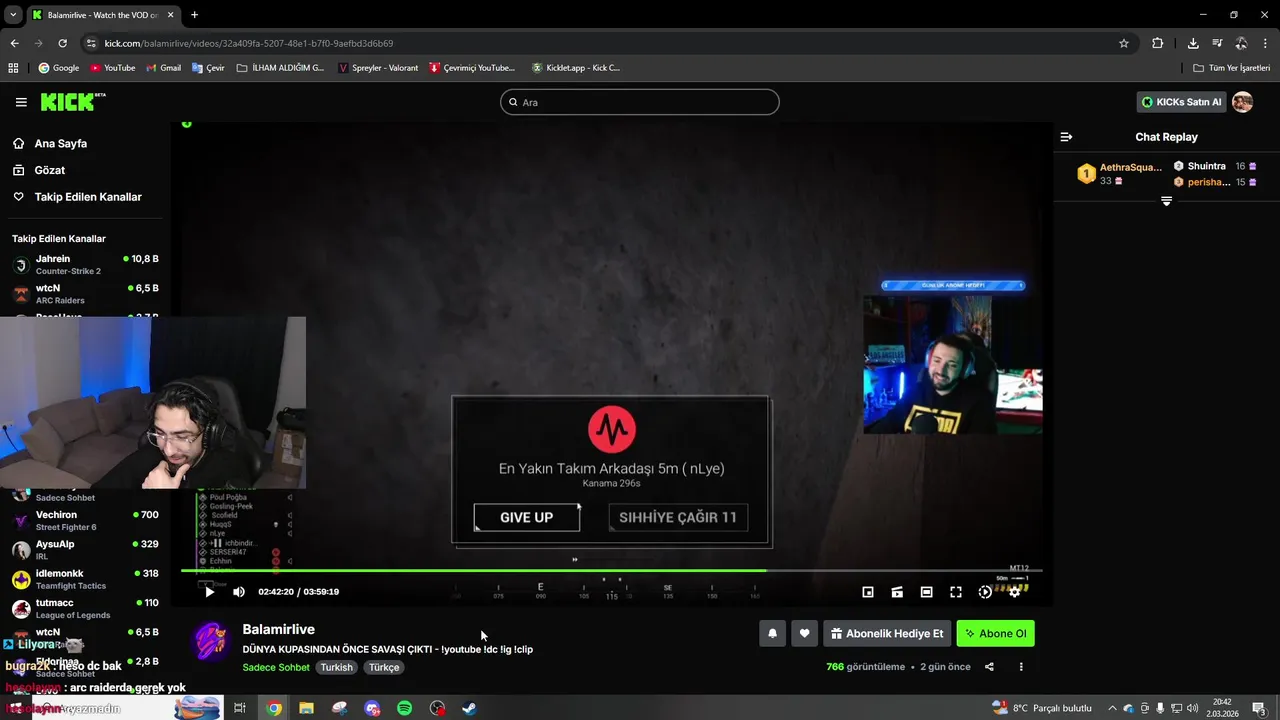Open wtcN ARC Raiders channel row

point(85,294)
